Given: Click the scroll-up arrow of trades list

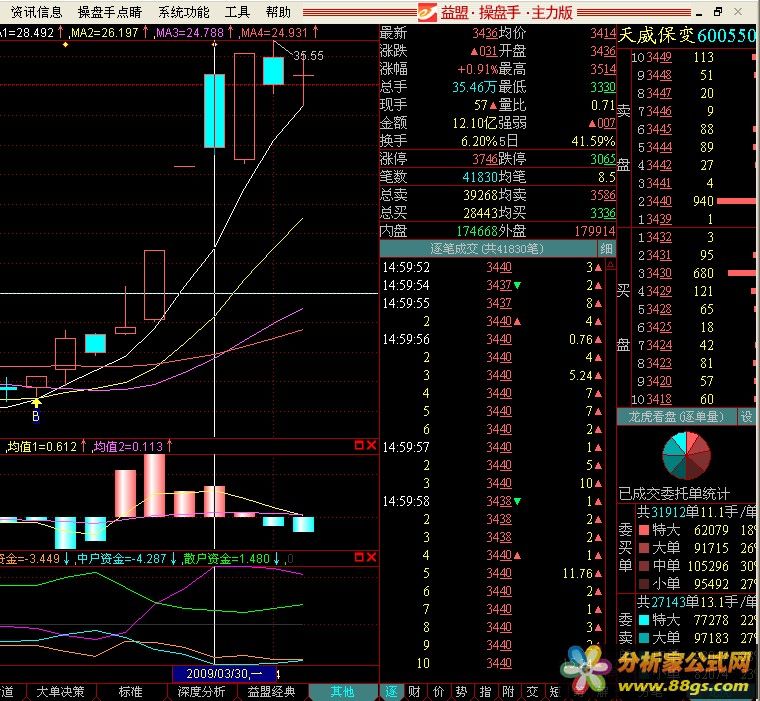Looking at the screenshot, I should point(610,265).
